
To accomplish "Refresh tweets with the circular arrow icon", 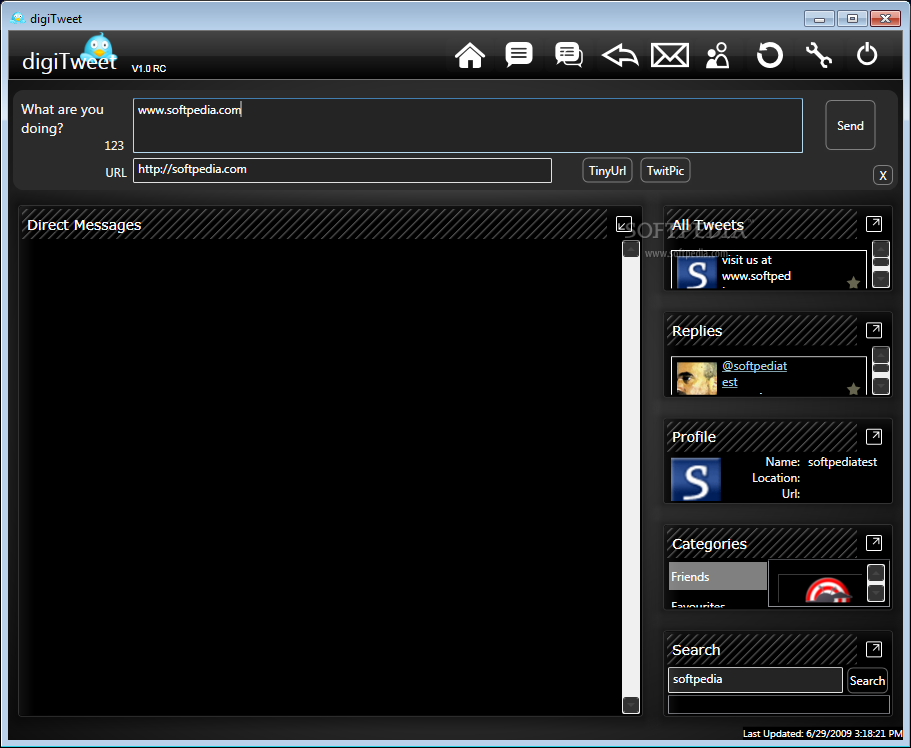I will pyautogui.click(x=769, y=56).
